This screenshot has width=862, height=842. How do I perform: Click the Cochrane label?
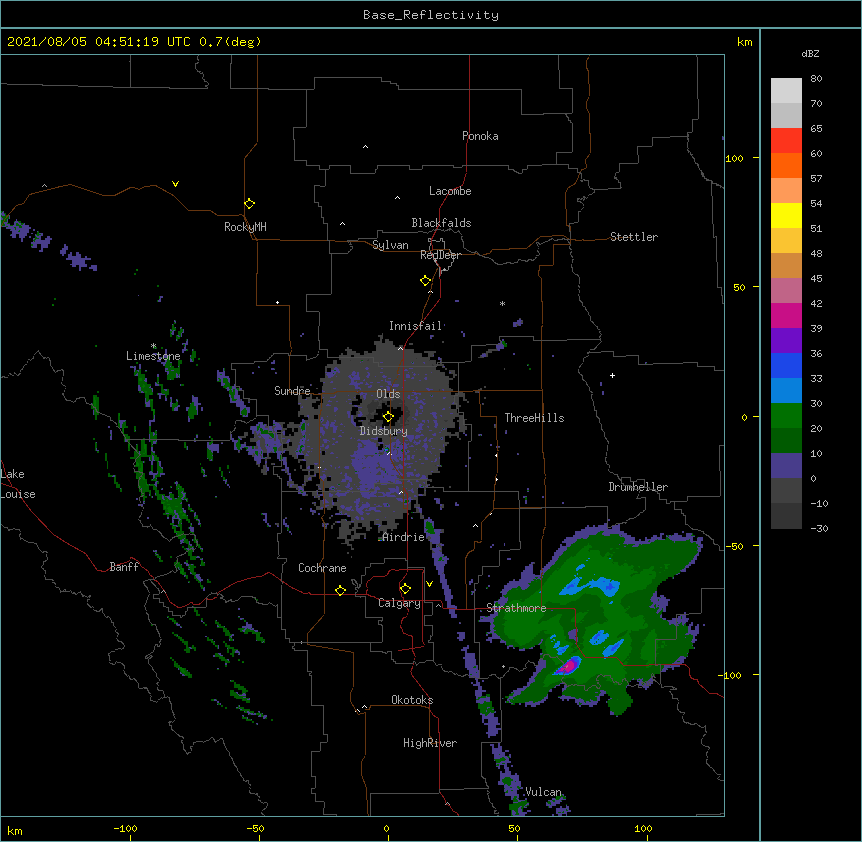click(322, 568)
